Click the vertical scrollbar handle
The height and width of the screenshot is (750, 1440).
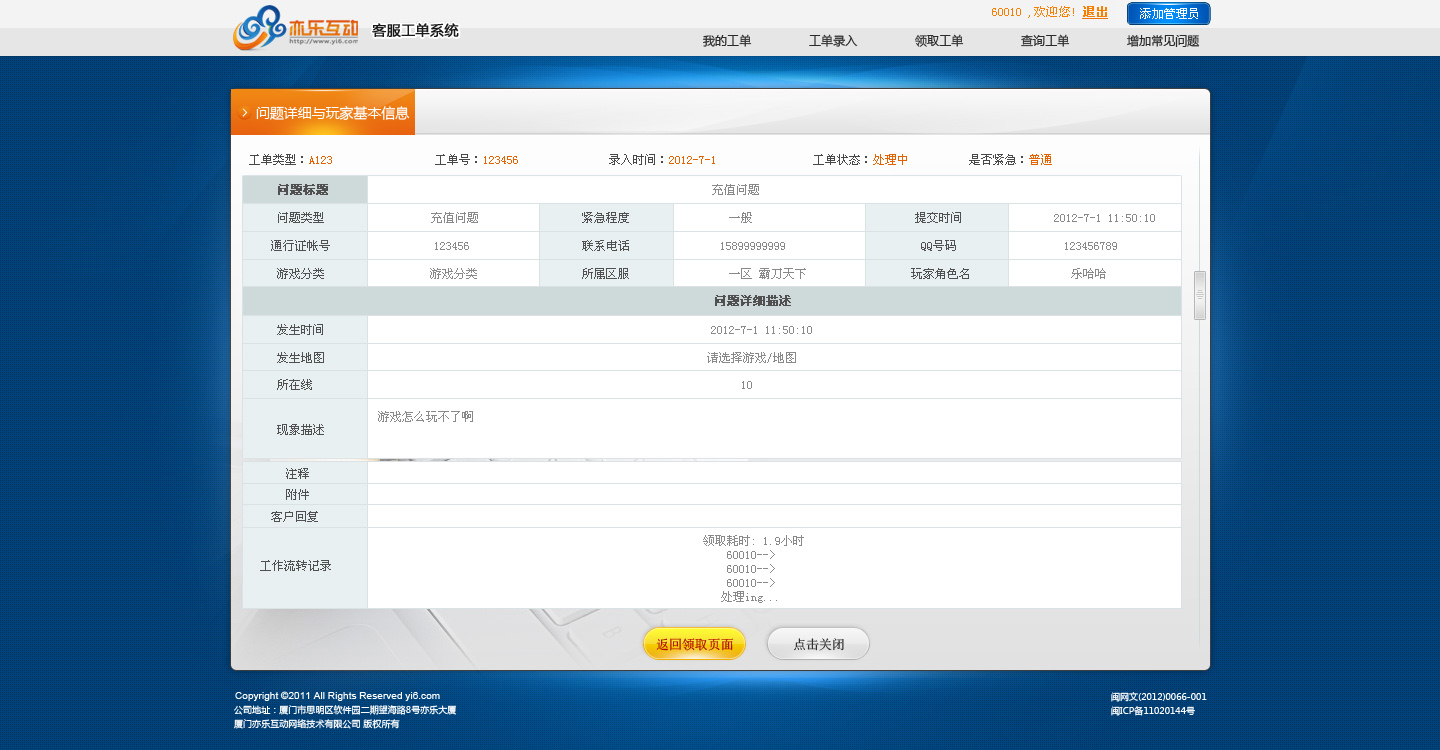(1200, 295)
